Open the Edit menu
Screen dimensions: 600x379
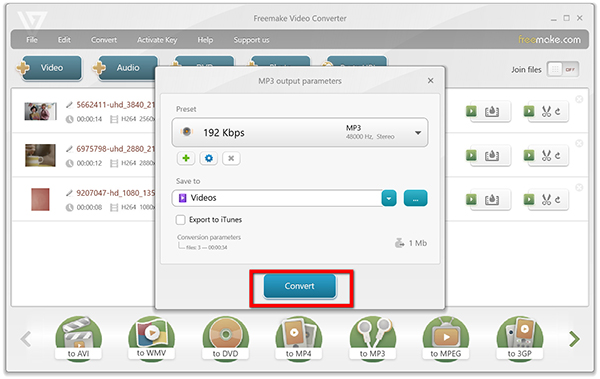coord(64,40)
